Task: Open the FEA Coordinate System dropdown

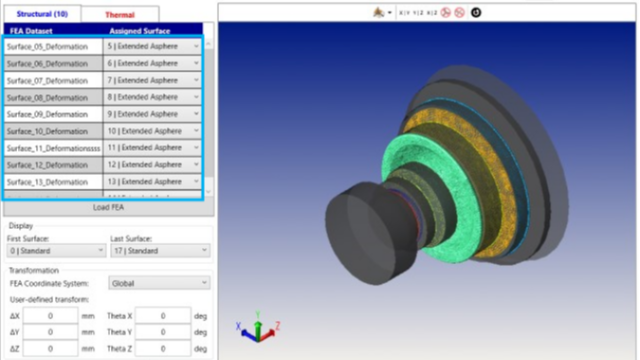Action: (159, 283)
